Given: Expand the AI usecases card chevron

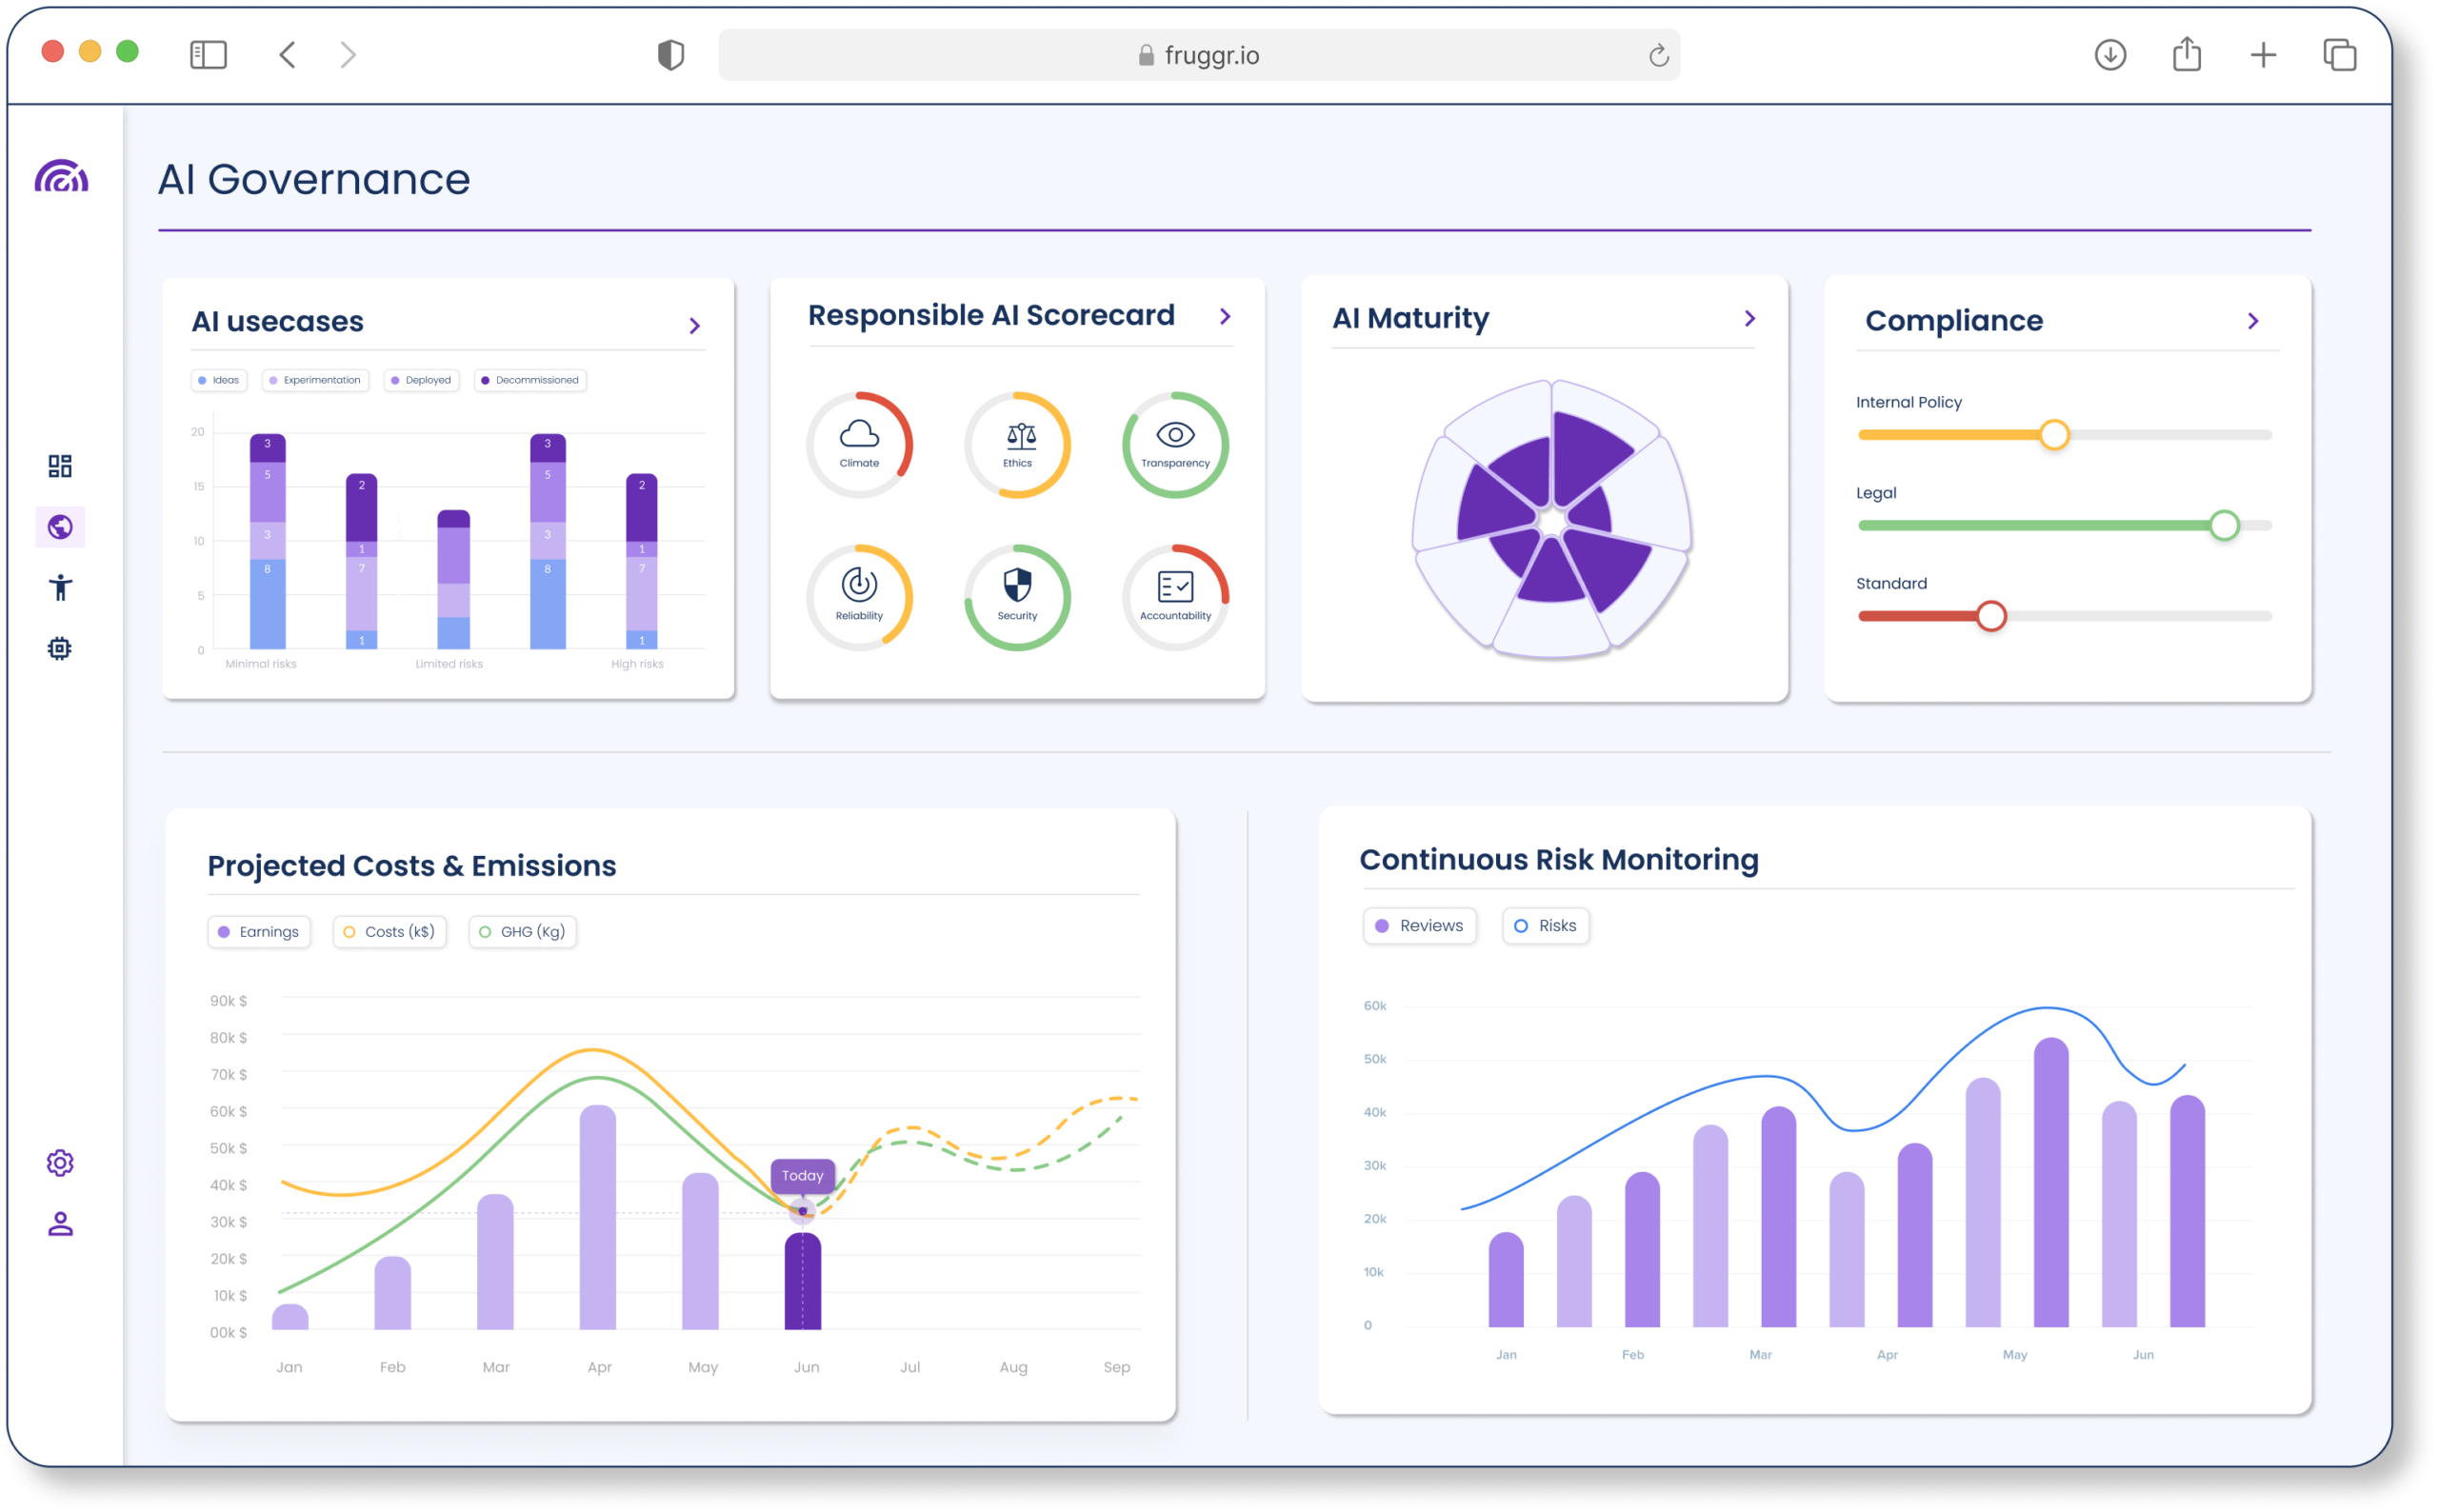Looking at the screenshot, I should click(694, 326).
